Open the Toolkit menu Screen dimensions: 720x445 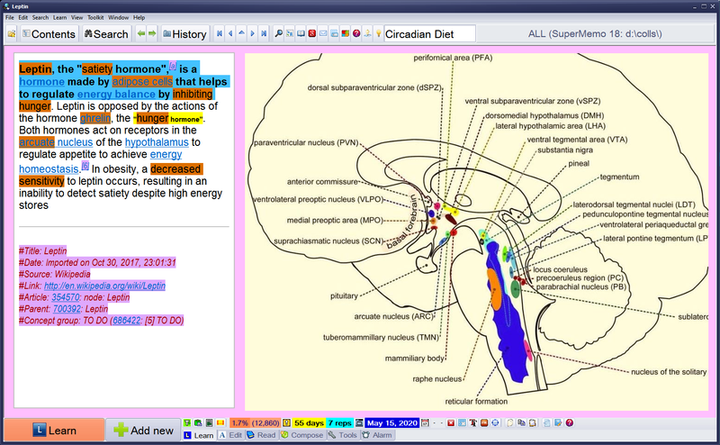coord(93,18)
